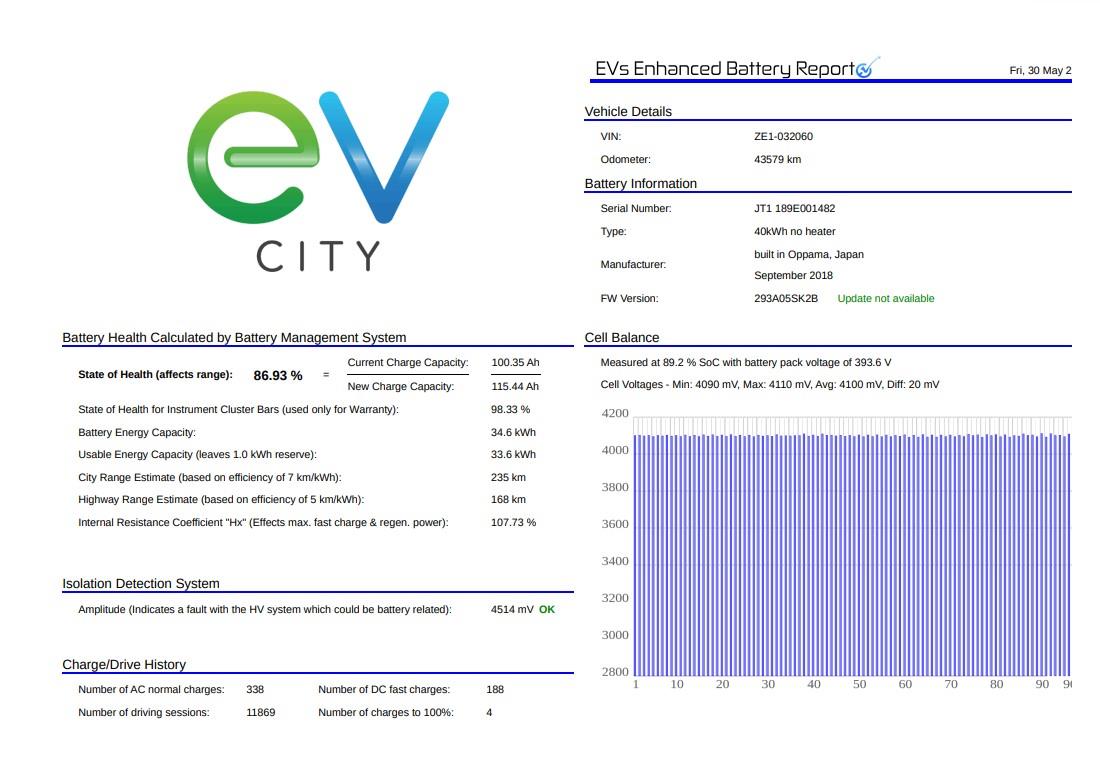Select the "FW Version:" field label
1100x775 pixels.
629,299
